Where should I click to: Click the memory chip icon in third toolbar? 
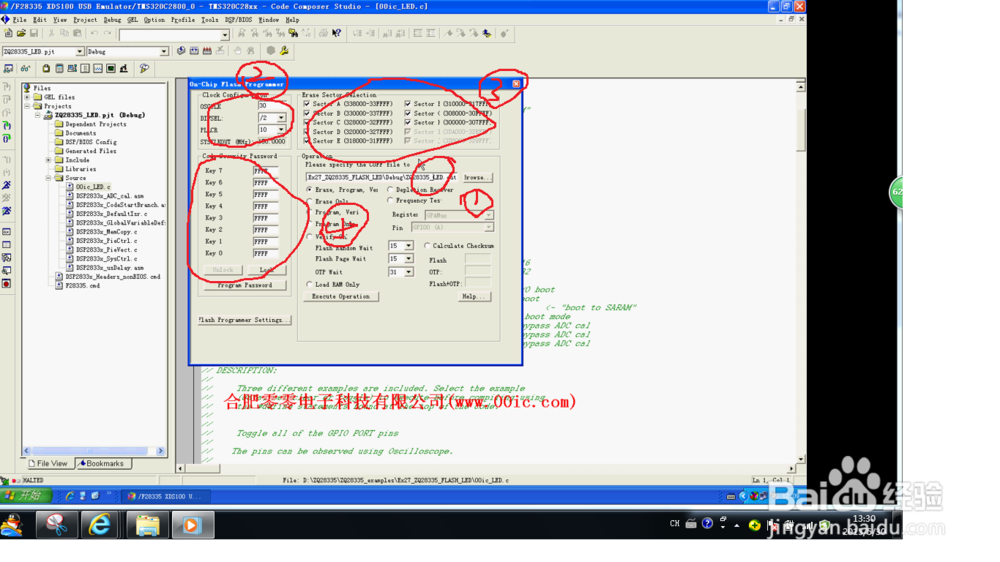point(59,68)
